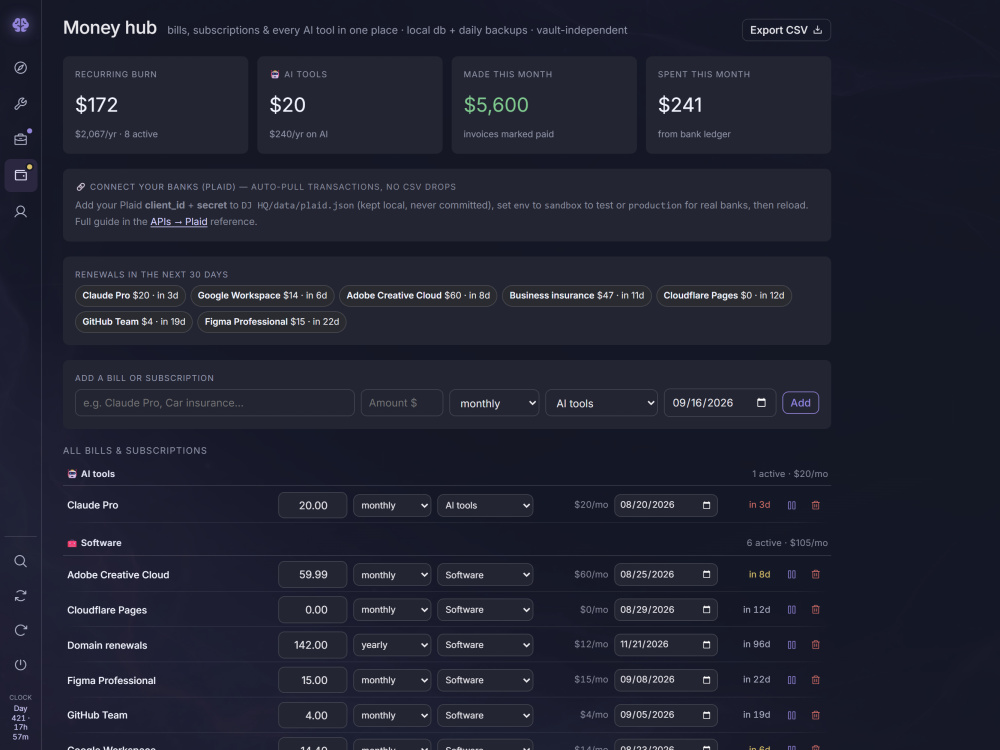The width and height of the screenshot is (1000, 750).
Task: Select the wallet Money hub sidebar icon
Action: [x=20, y=175]
